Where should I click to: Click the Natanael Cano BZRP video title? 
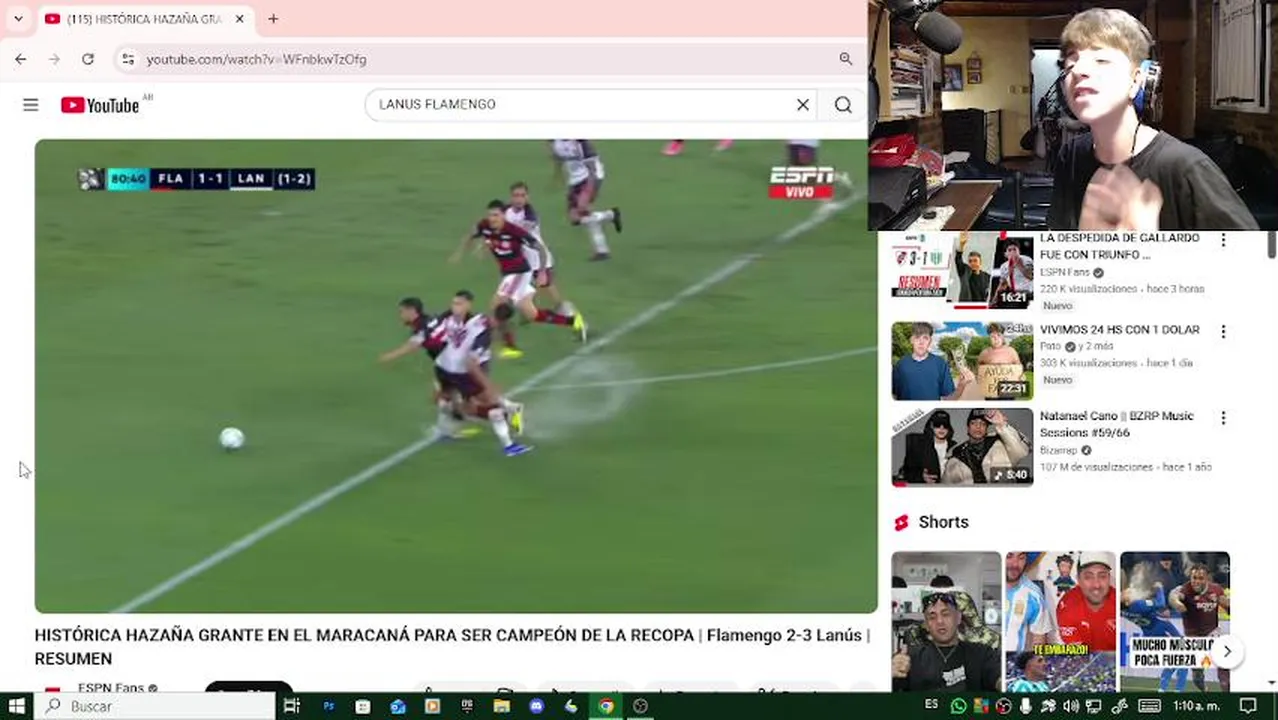[1116, 424]
